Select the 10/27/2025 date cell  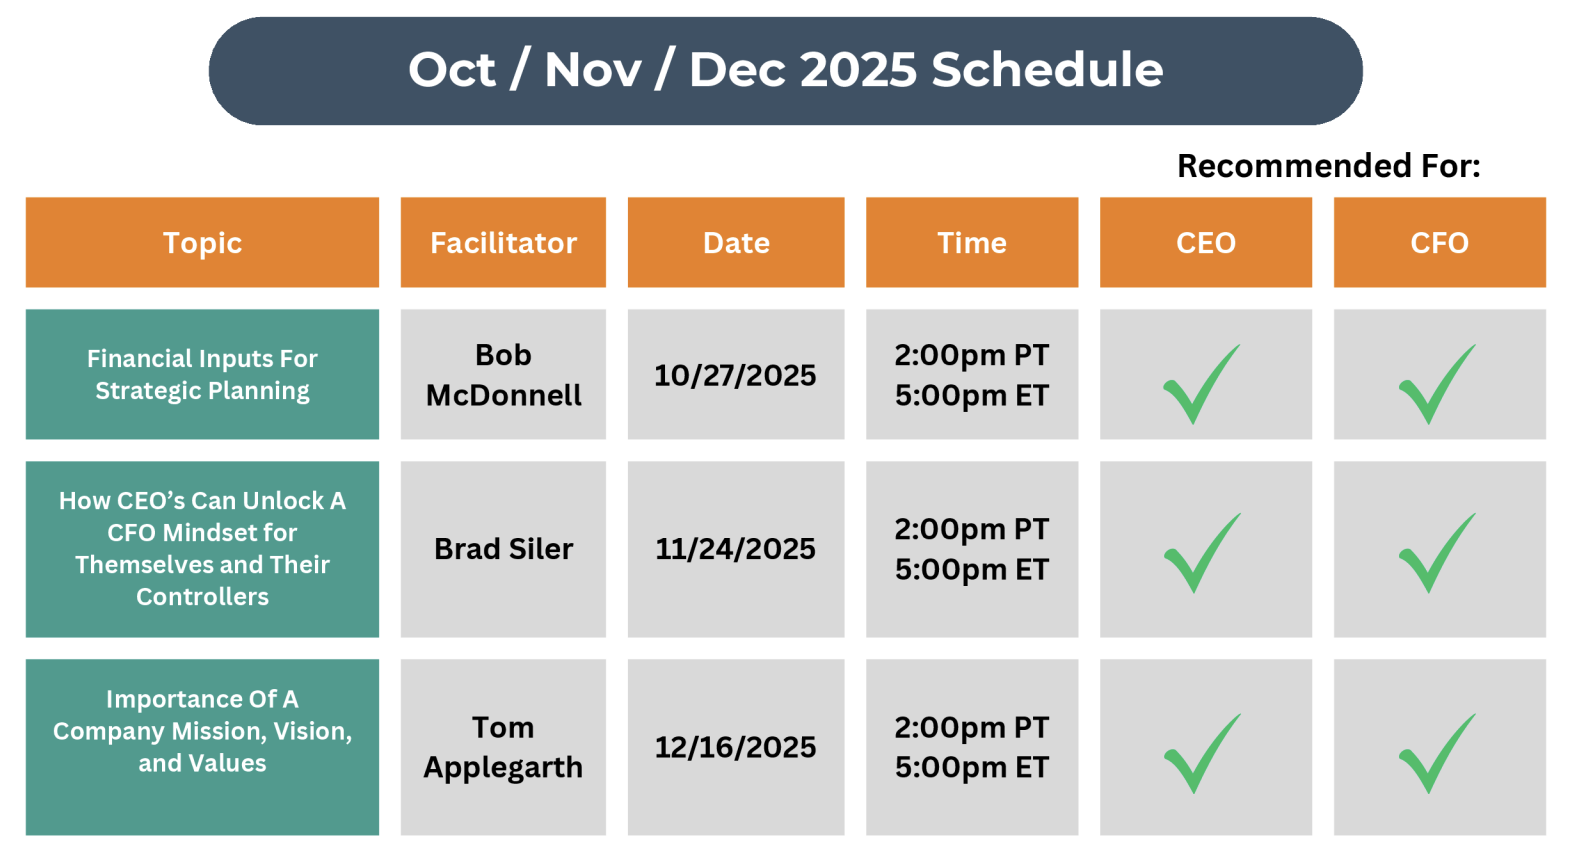[735, 375]
